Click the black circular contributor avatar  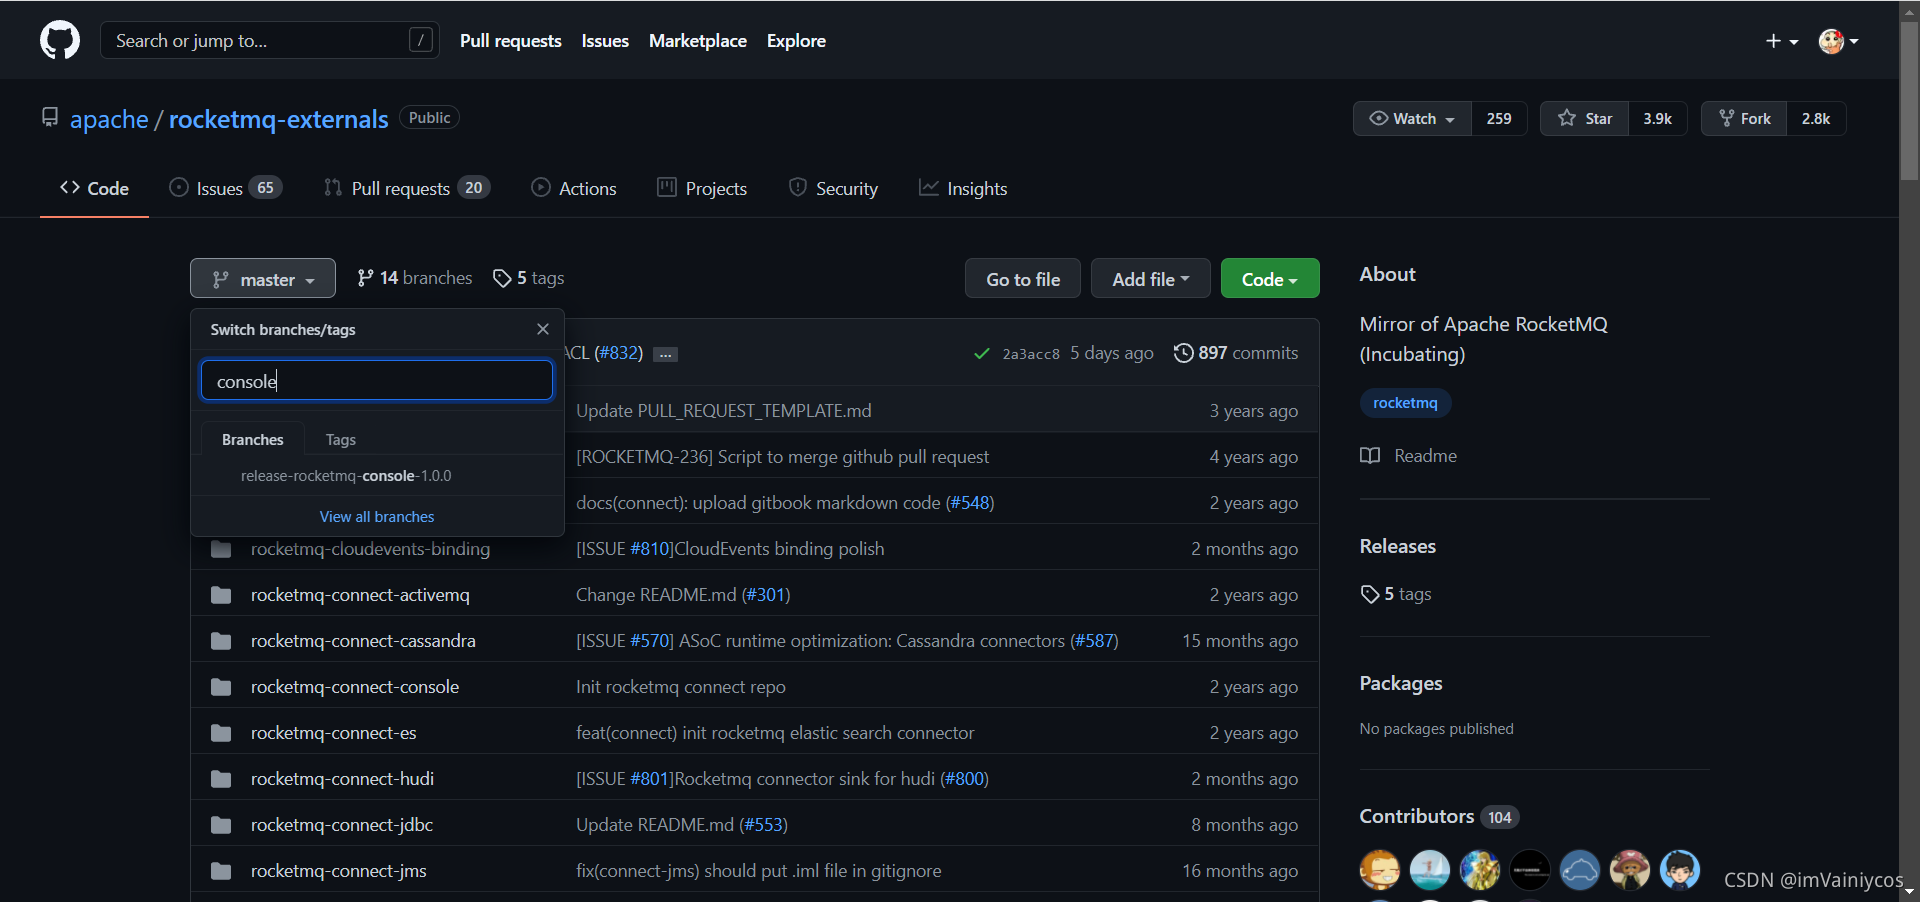pos(1529,870)
